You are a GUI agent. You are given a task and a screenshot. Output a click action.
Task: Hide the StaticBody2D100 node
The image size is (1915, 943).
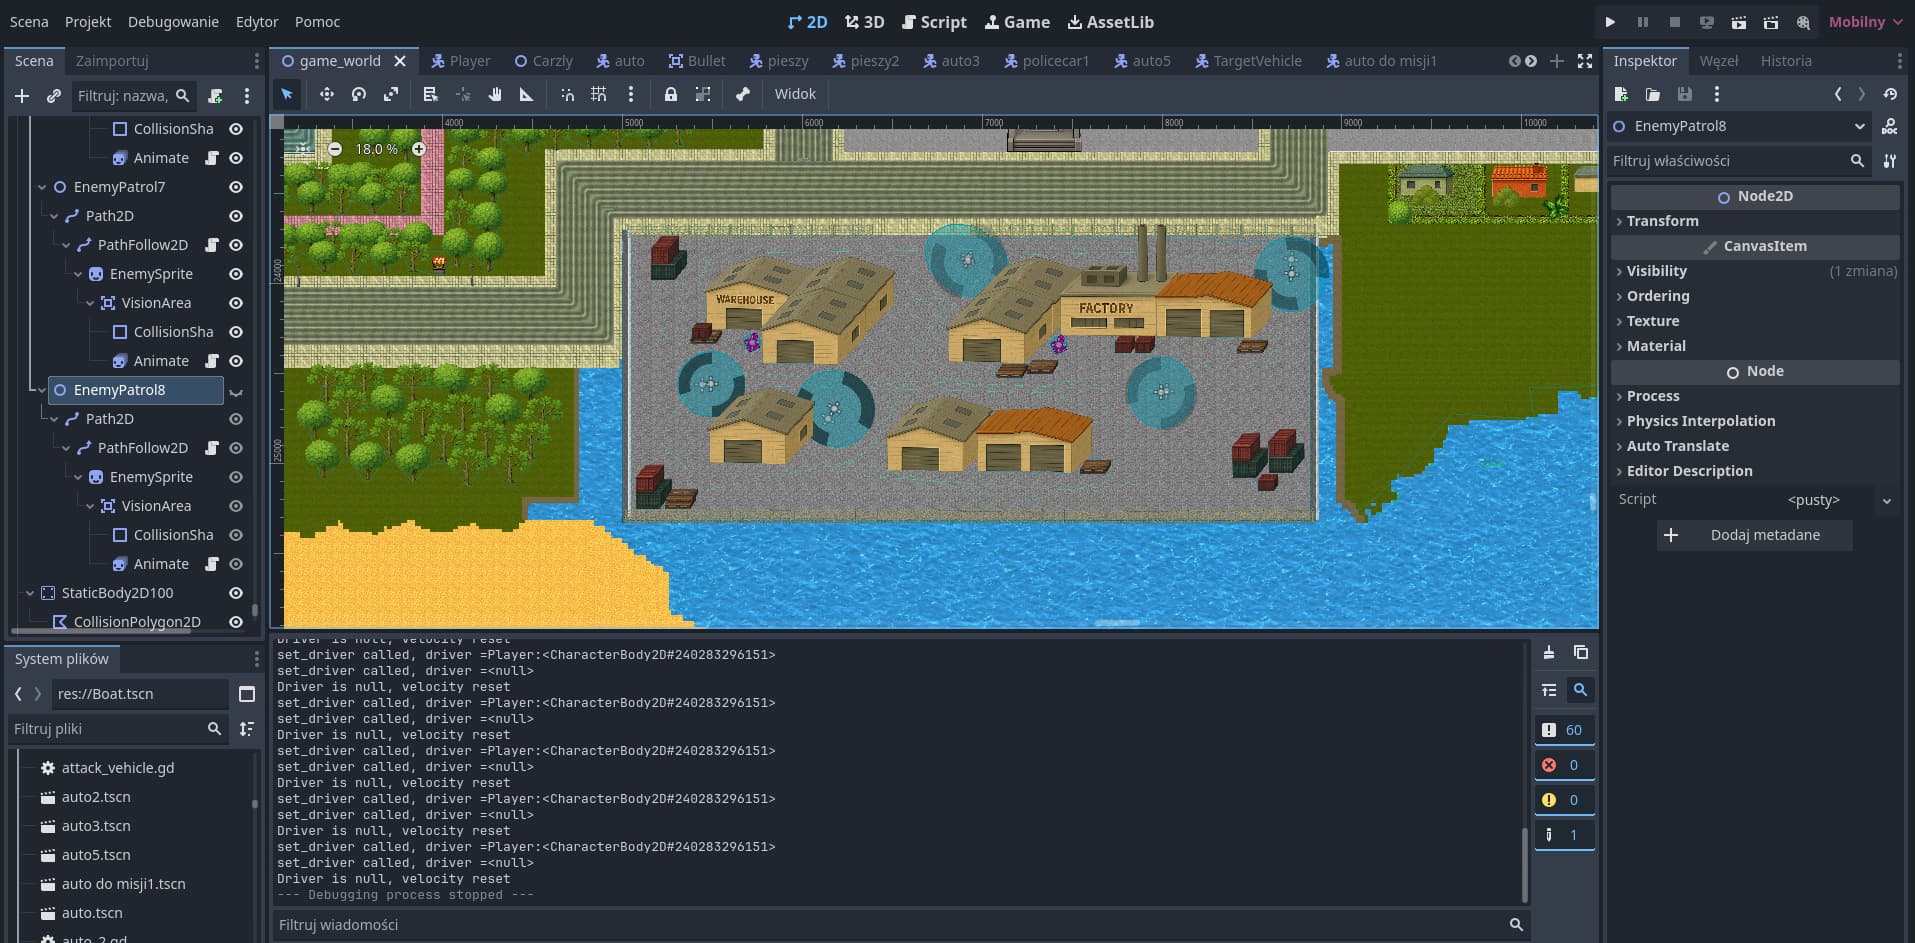click(x=236, y=593)
